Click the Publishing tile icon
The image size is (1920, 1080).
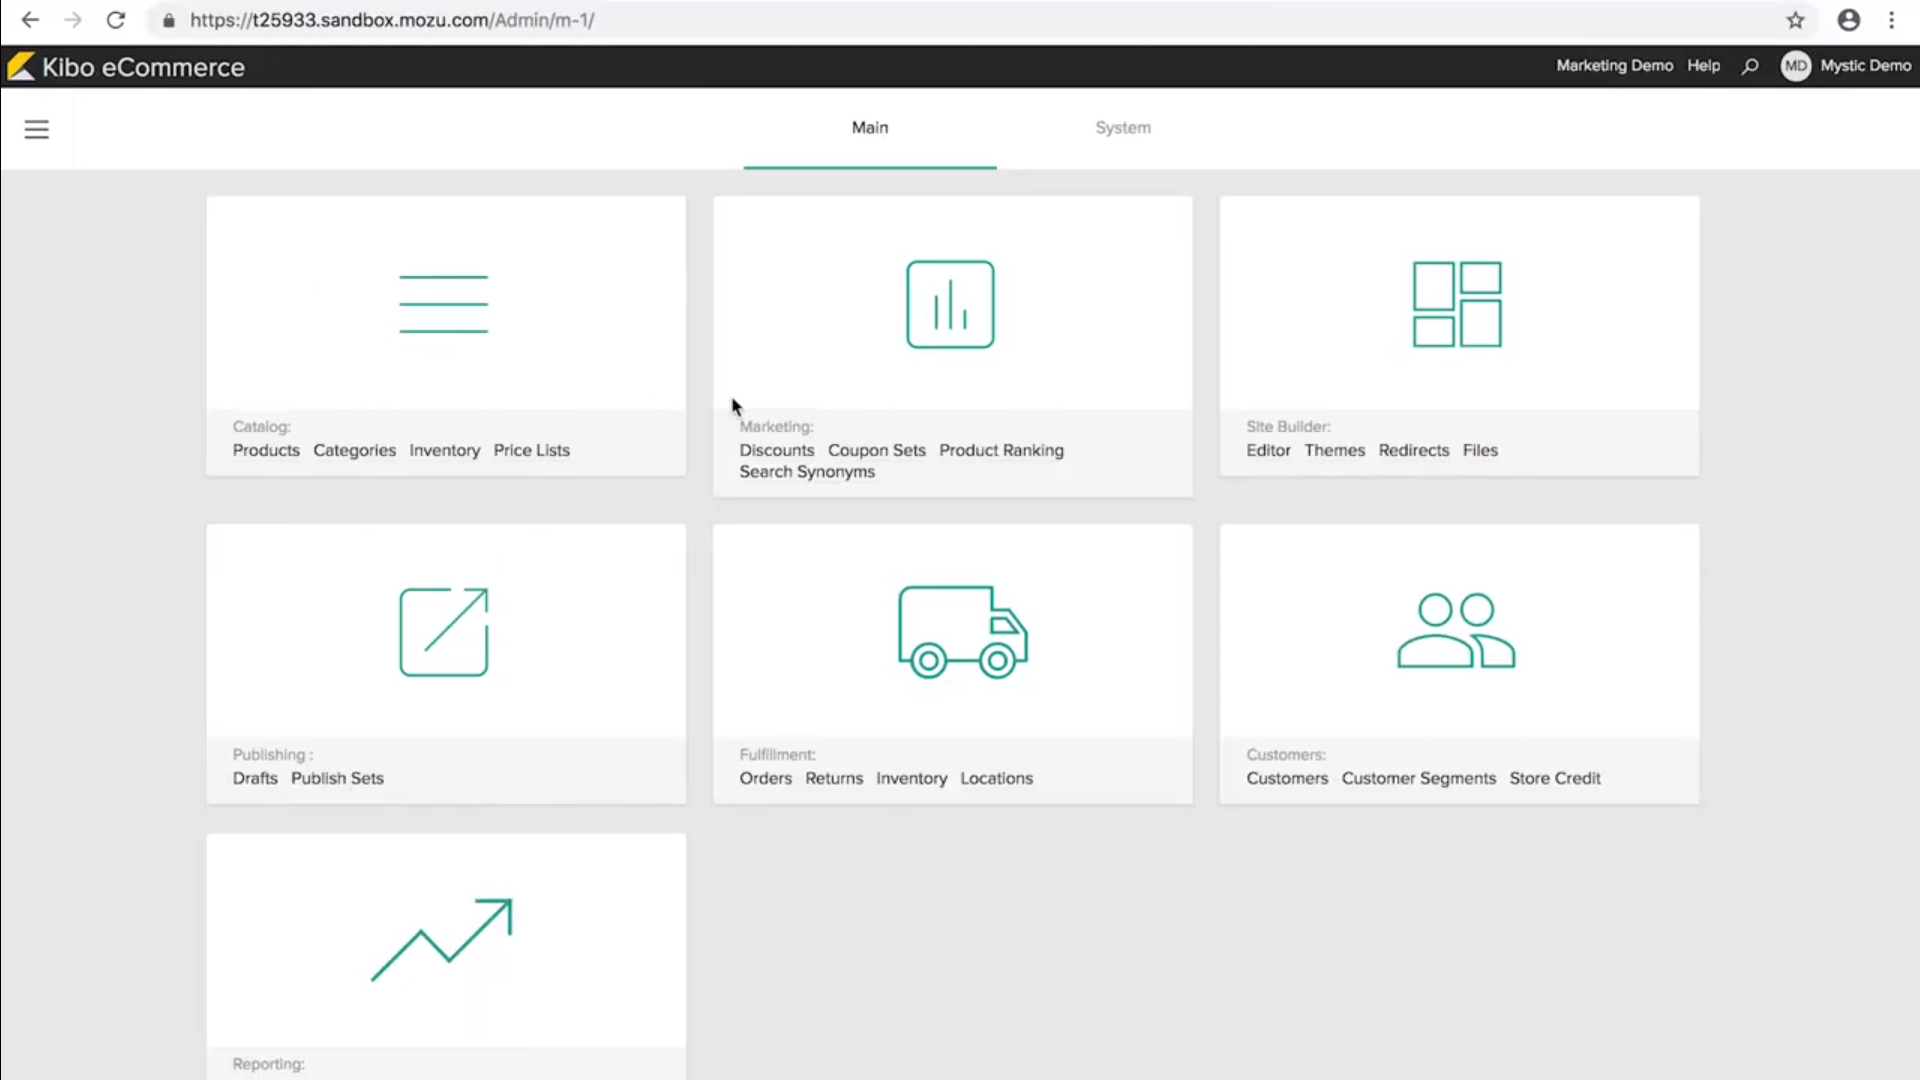point(444,631)
